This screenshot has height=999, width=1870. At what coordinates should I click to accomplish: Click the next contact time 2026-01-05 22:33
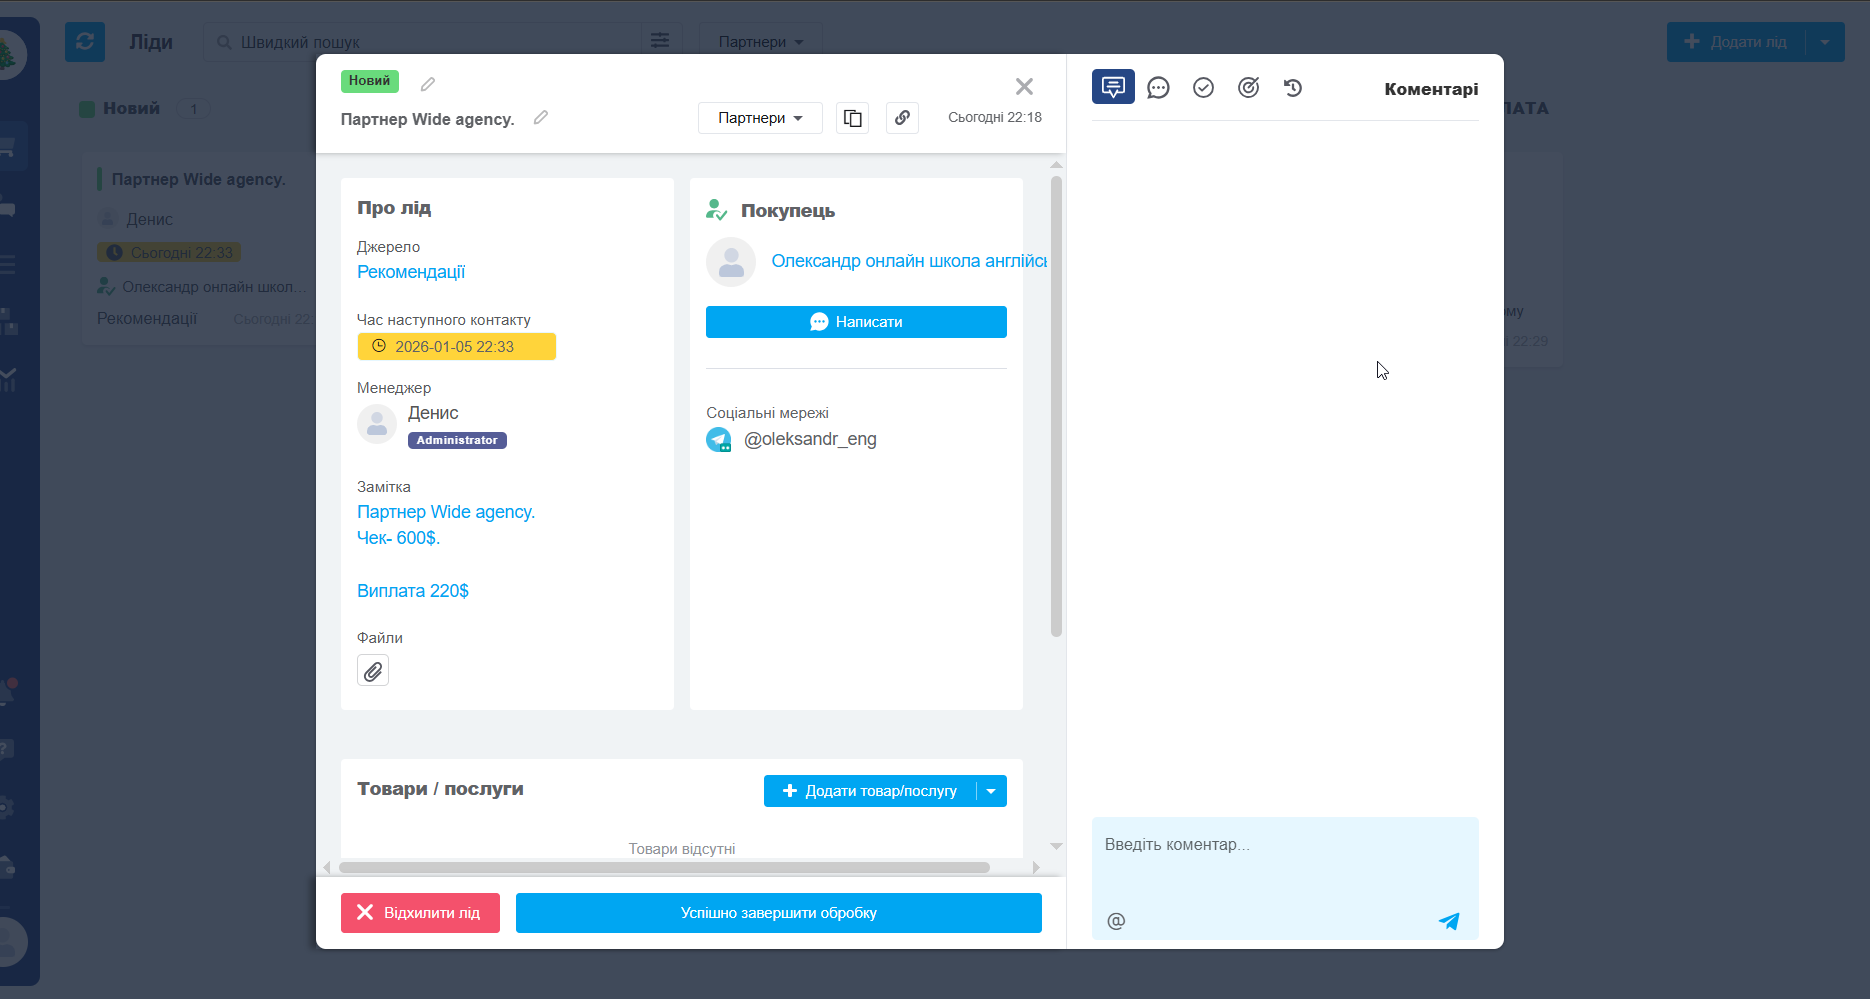[456, 346]
